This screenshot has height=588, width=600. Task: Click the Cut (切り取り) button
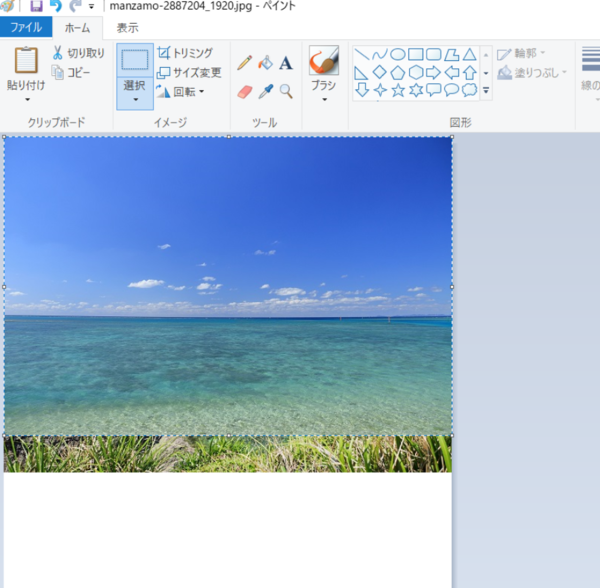coord(78,53)
